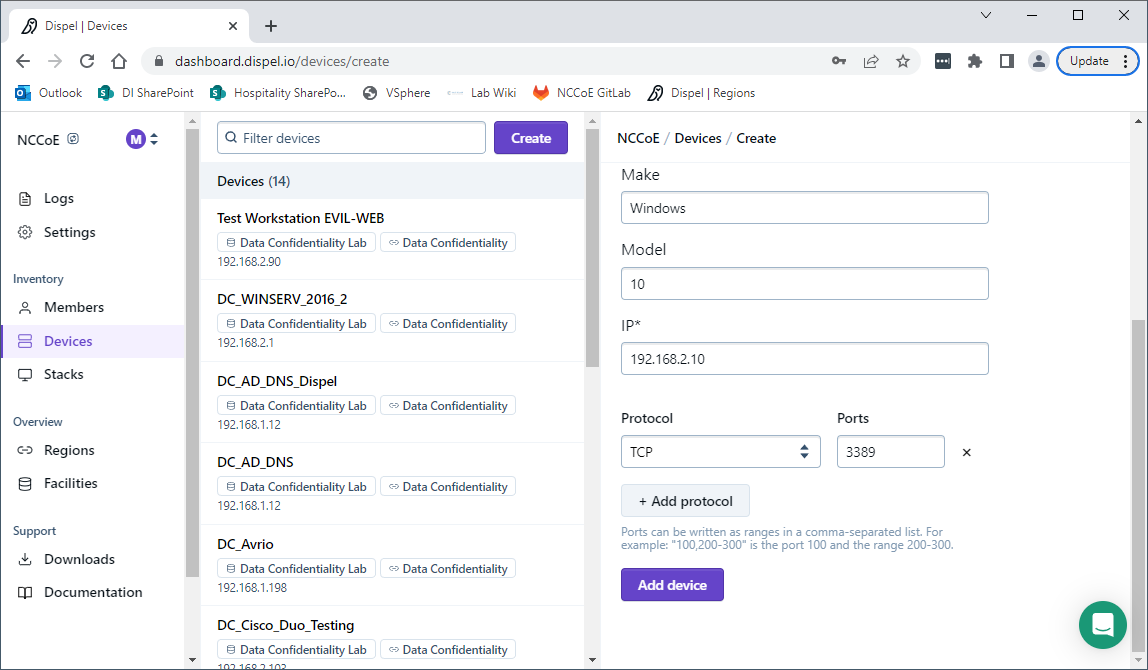Screen dimensions: 1148x670
Task: Select Stacks in the sidebar
Action: point(63,374)
